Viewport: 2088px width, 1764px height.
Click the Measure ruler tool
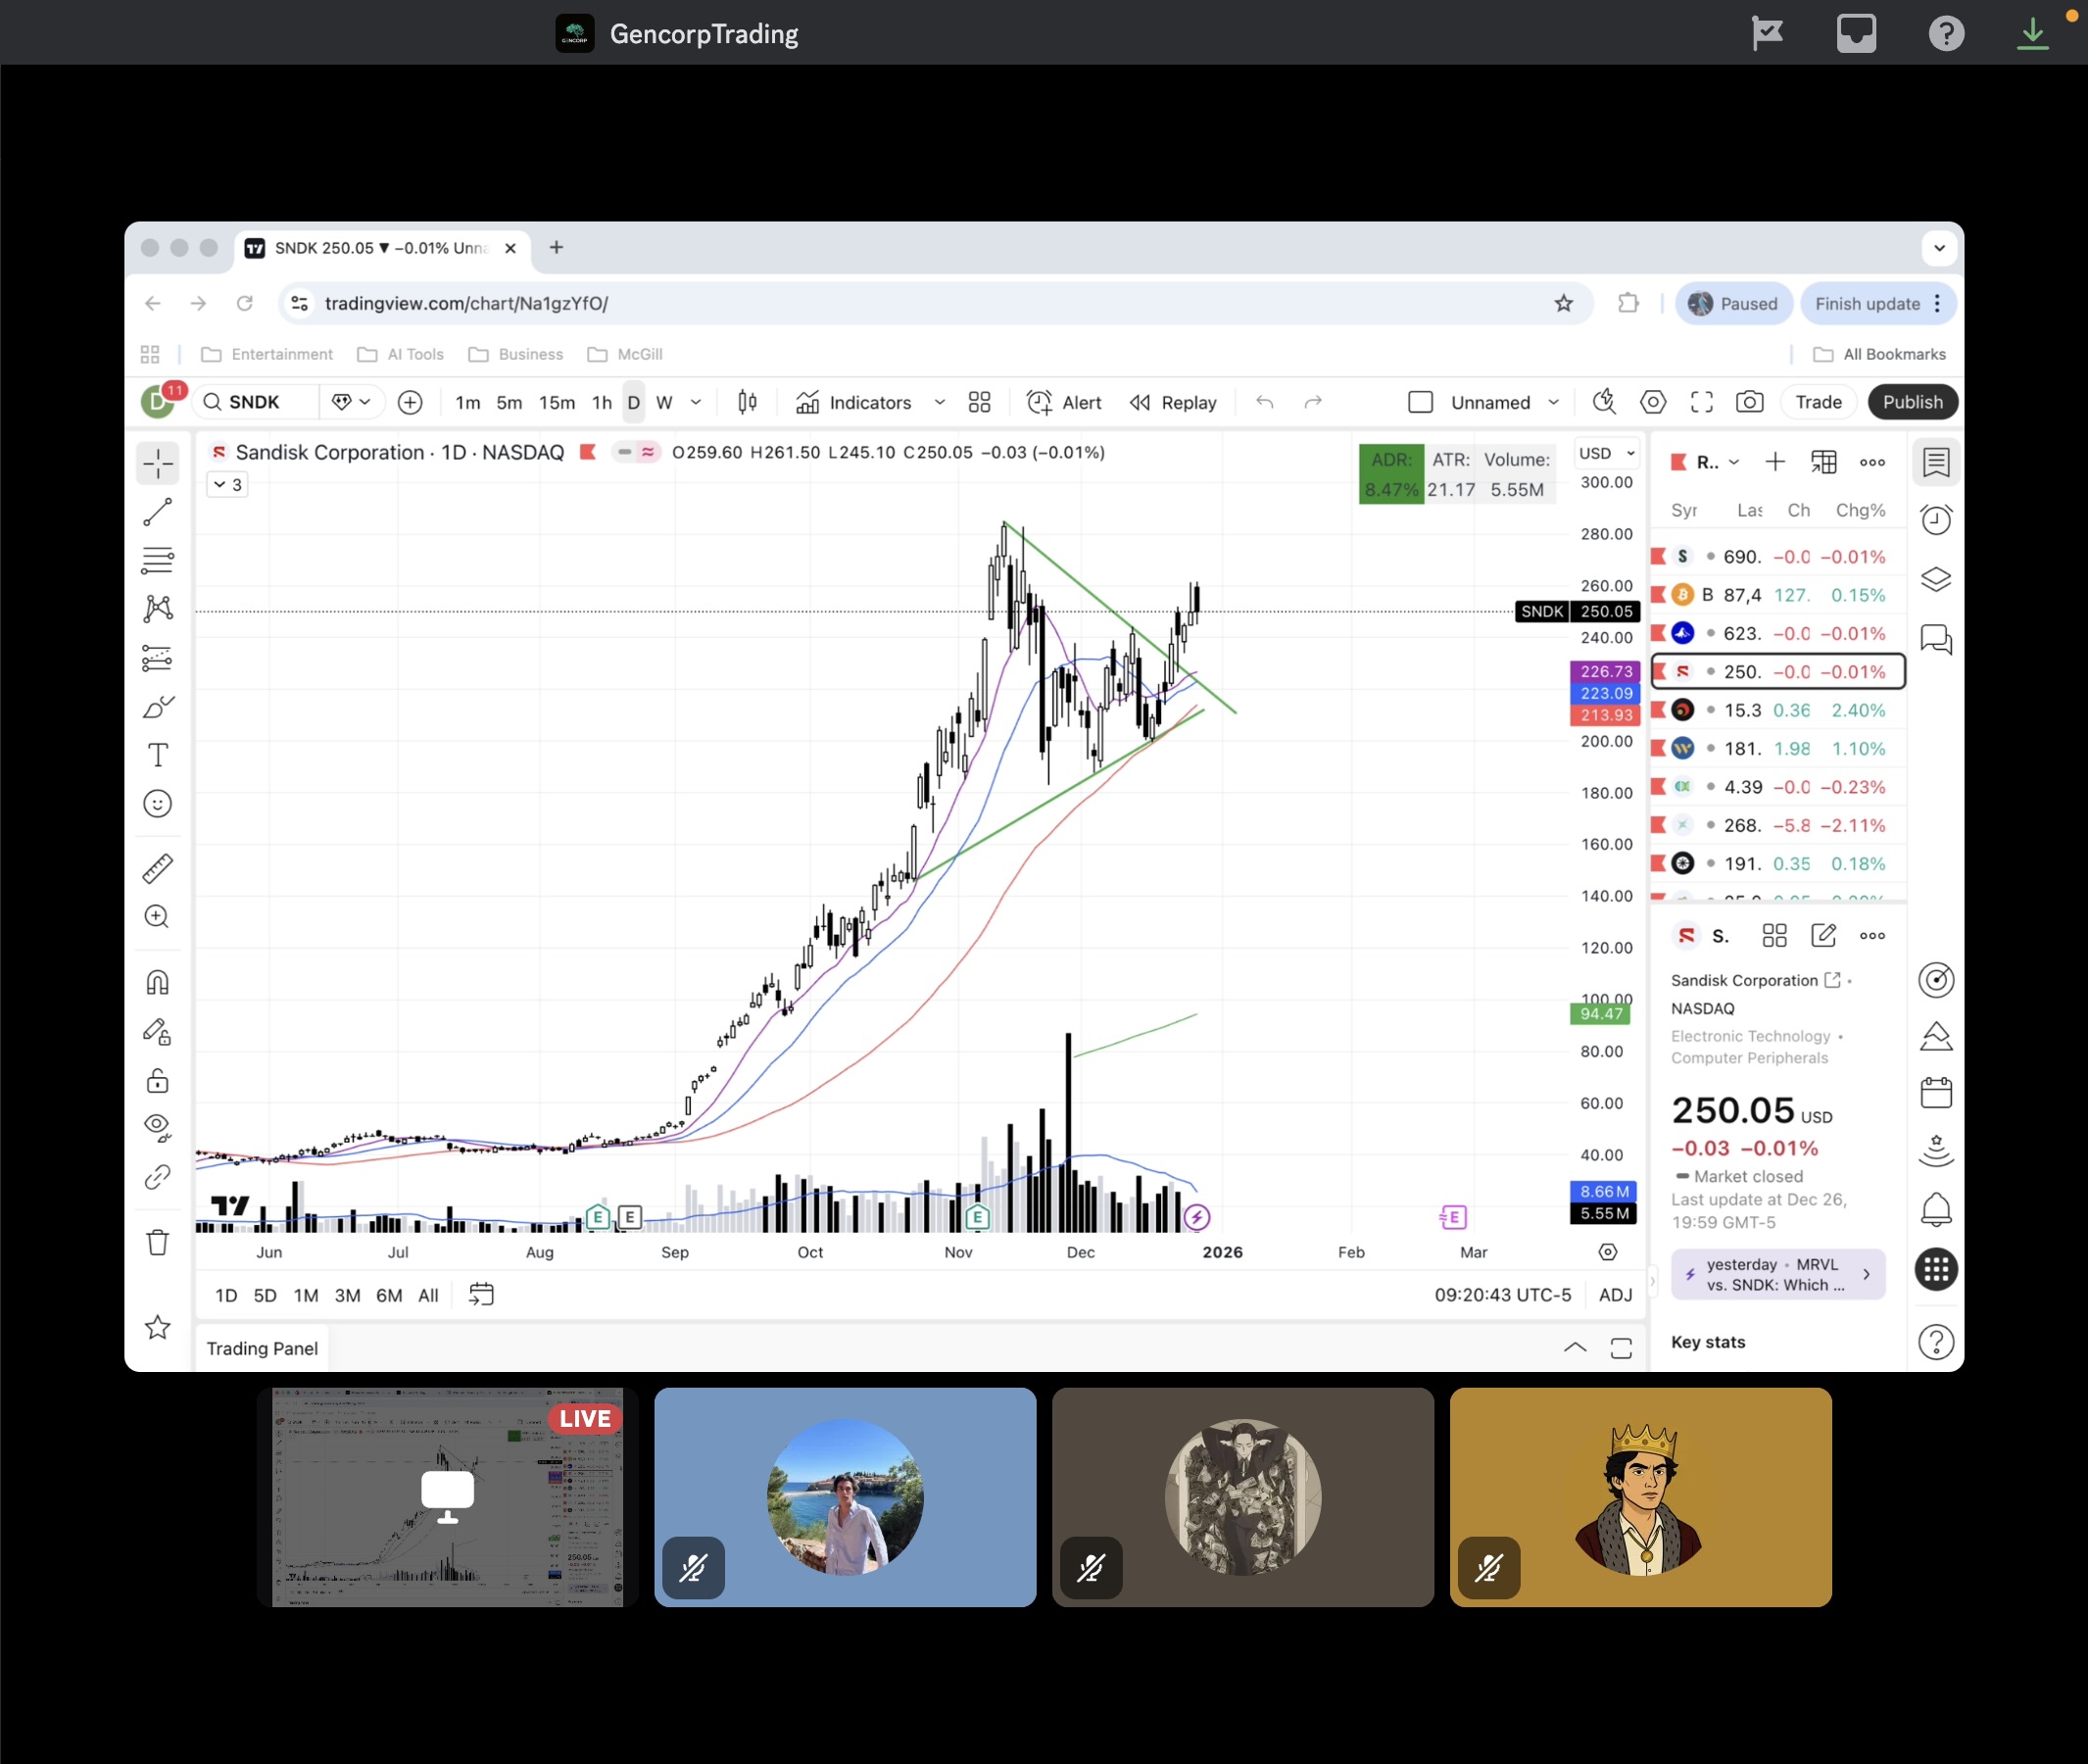(158, 868)
